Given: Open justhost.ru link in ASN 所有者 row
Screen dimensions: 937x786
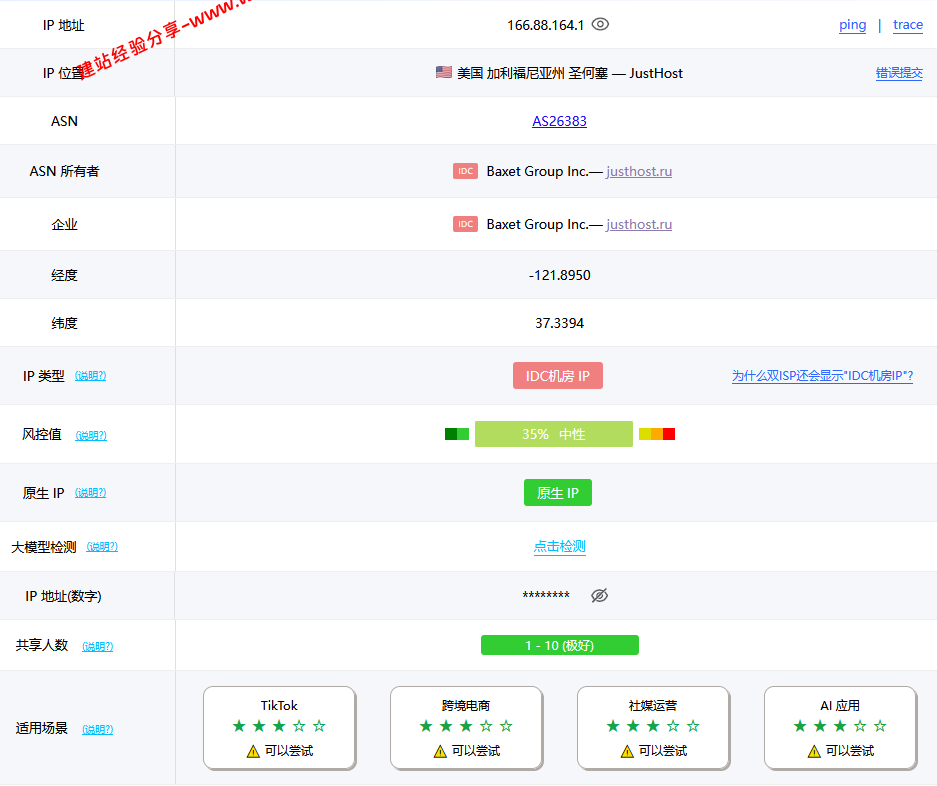Looking at the screenshot, I should pos(639,172).
